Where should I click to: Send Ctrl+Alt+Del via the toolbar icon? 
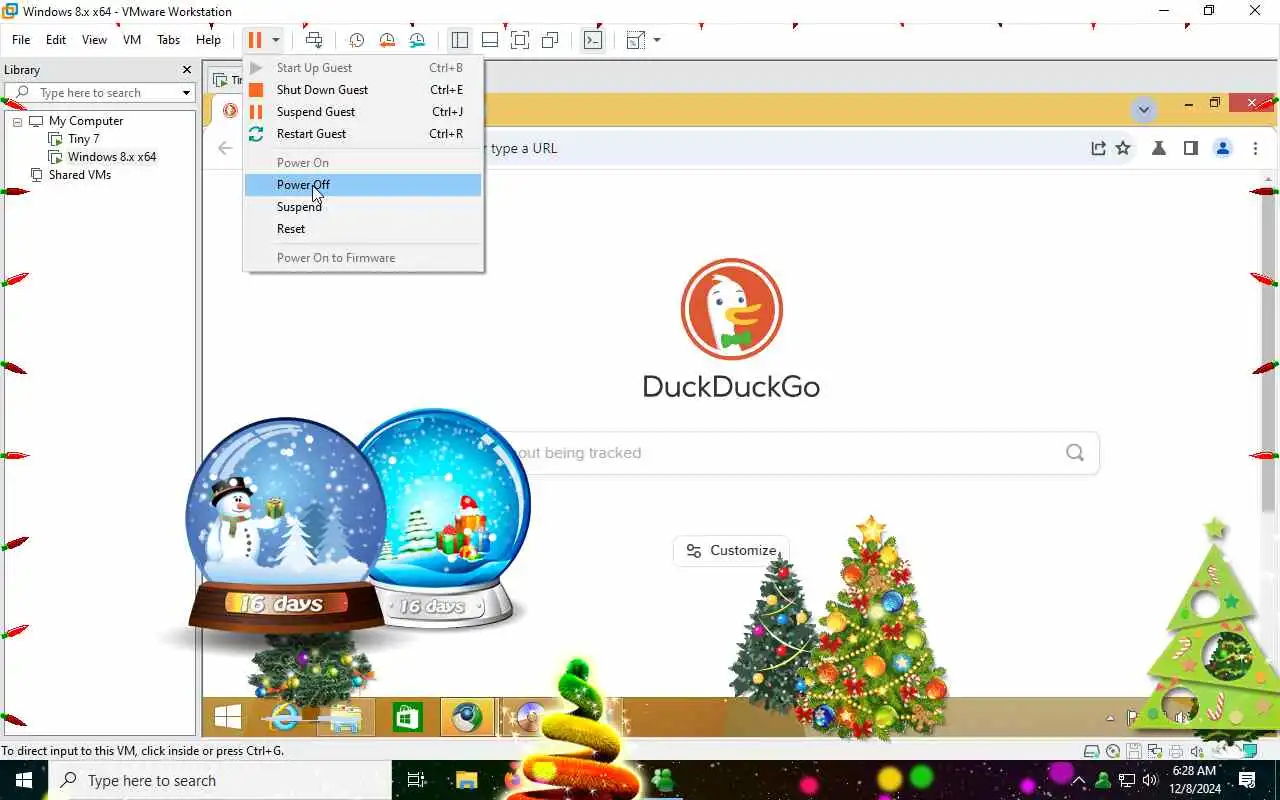(314, 40)
